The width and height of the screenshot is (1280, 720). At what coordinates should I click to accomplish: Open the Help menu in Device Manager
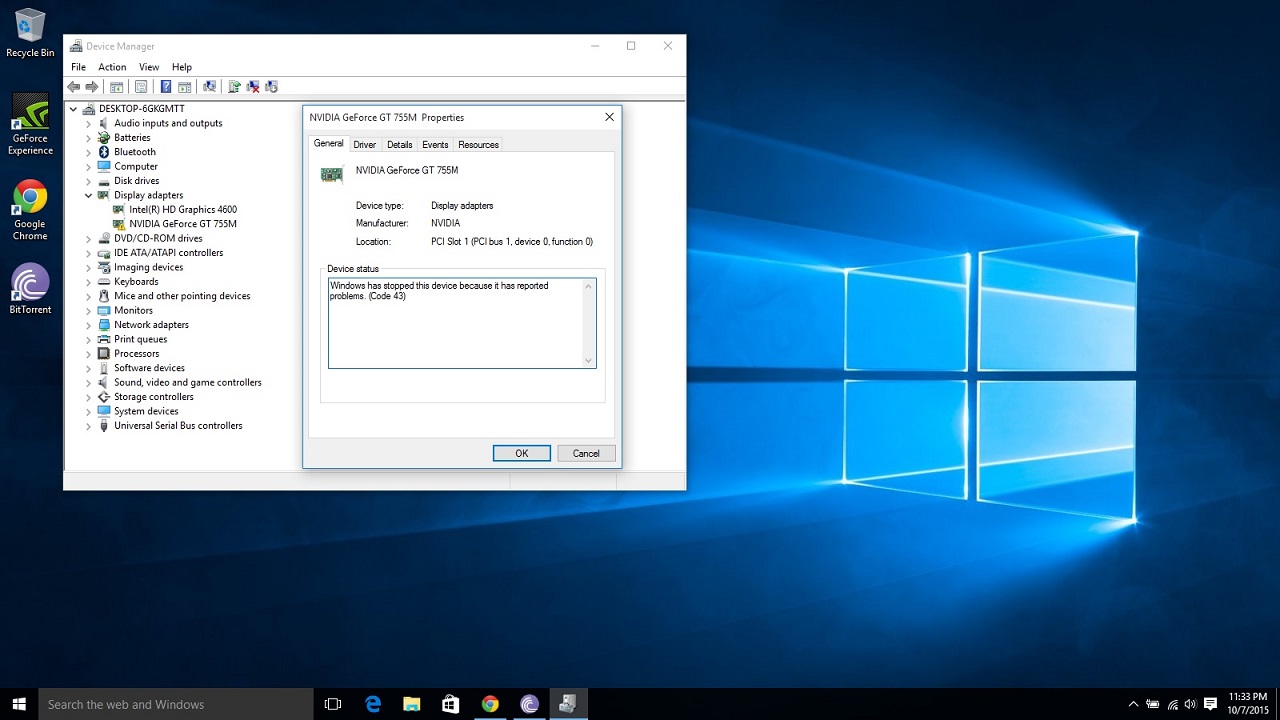[181, 67]
